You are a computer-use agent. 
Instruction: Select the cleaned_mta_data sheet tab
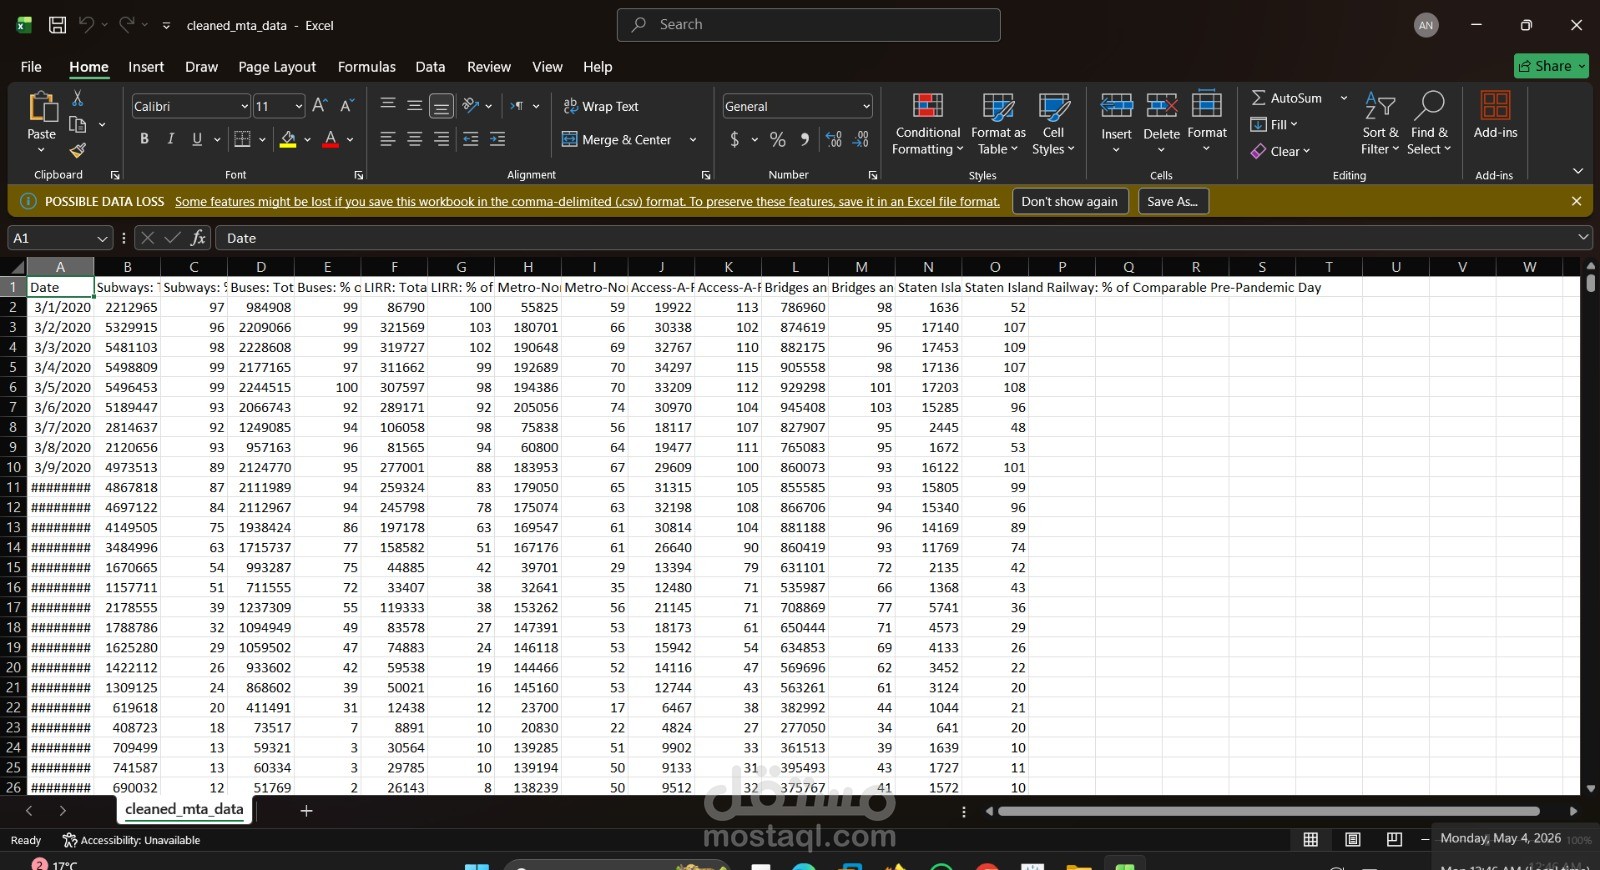tap(184, 810)
